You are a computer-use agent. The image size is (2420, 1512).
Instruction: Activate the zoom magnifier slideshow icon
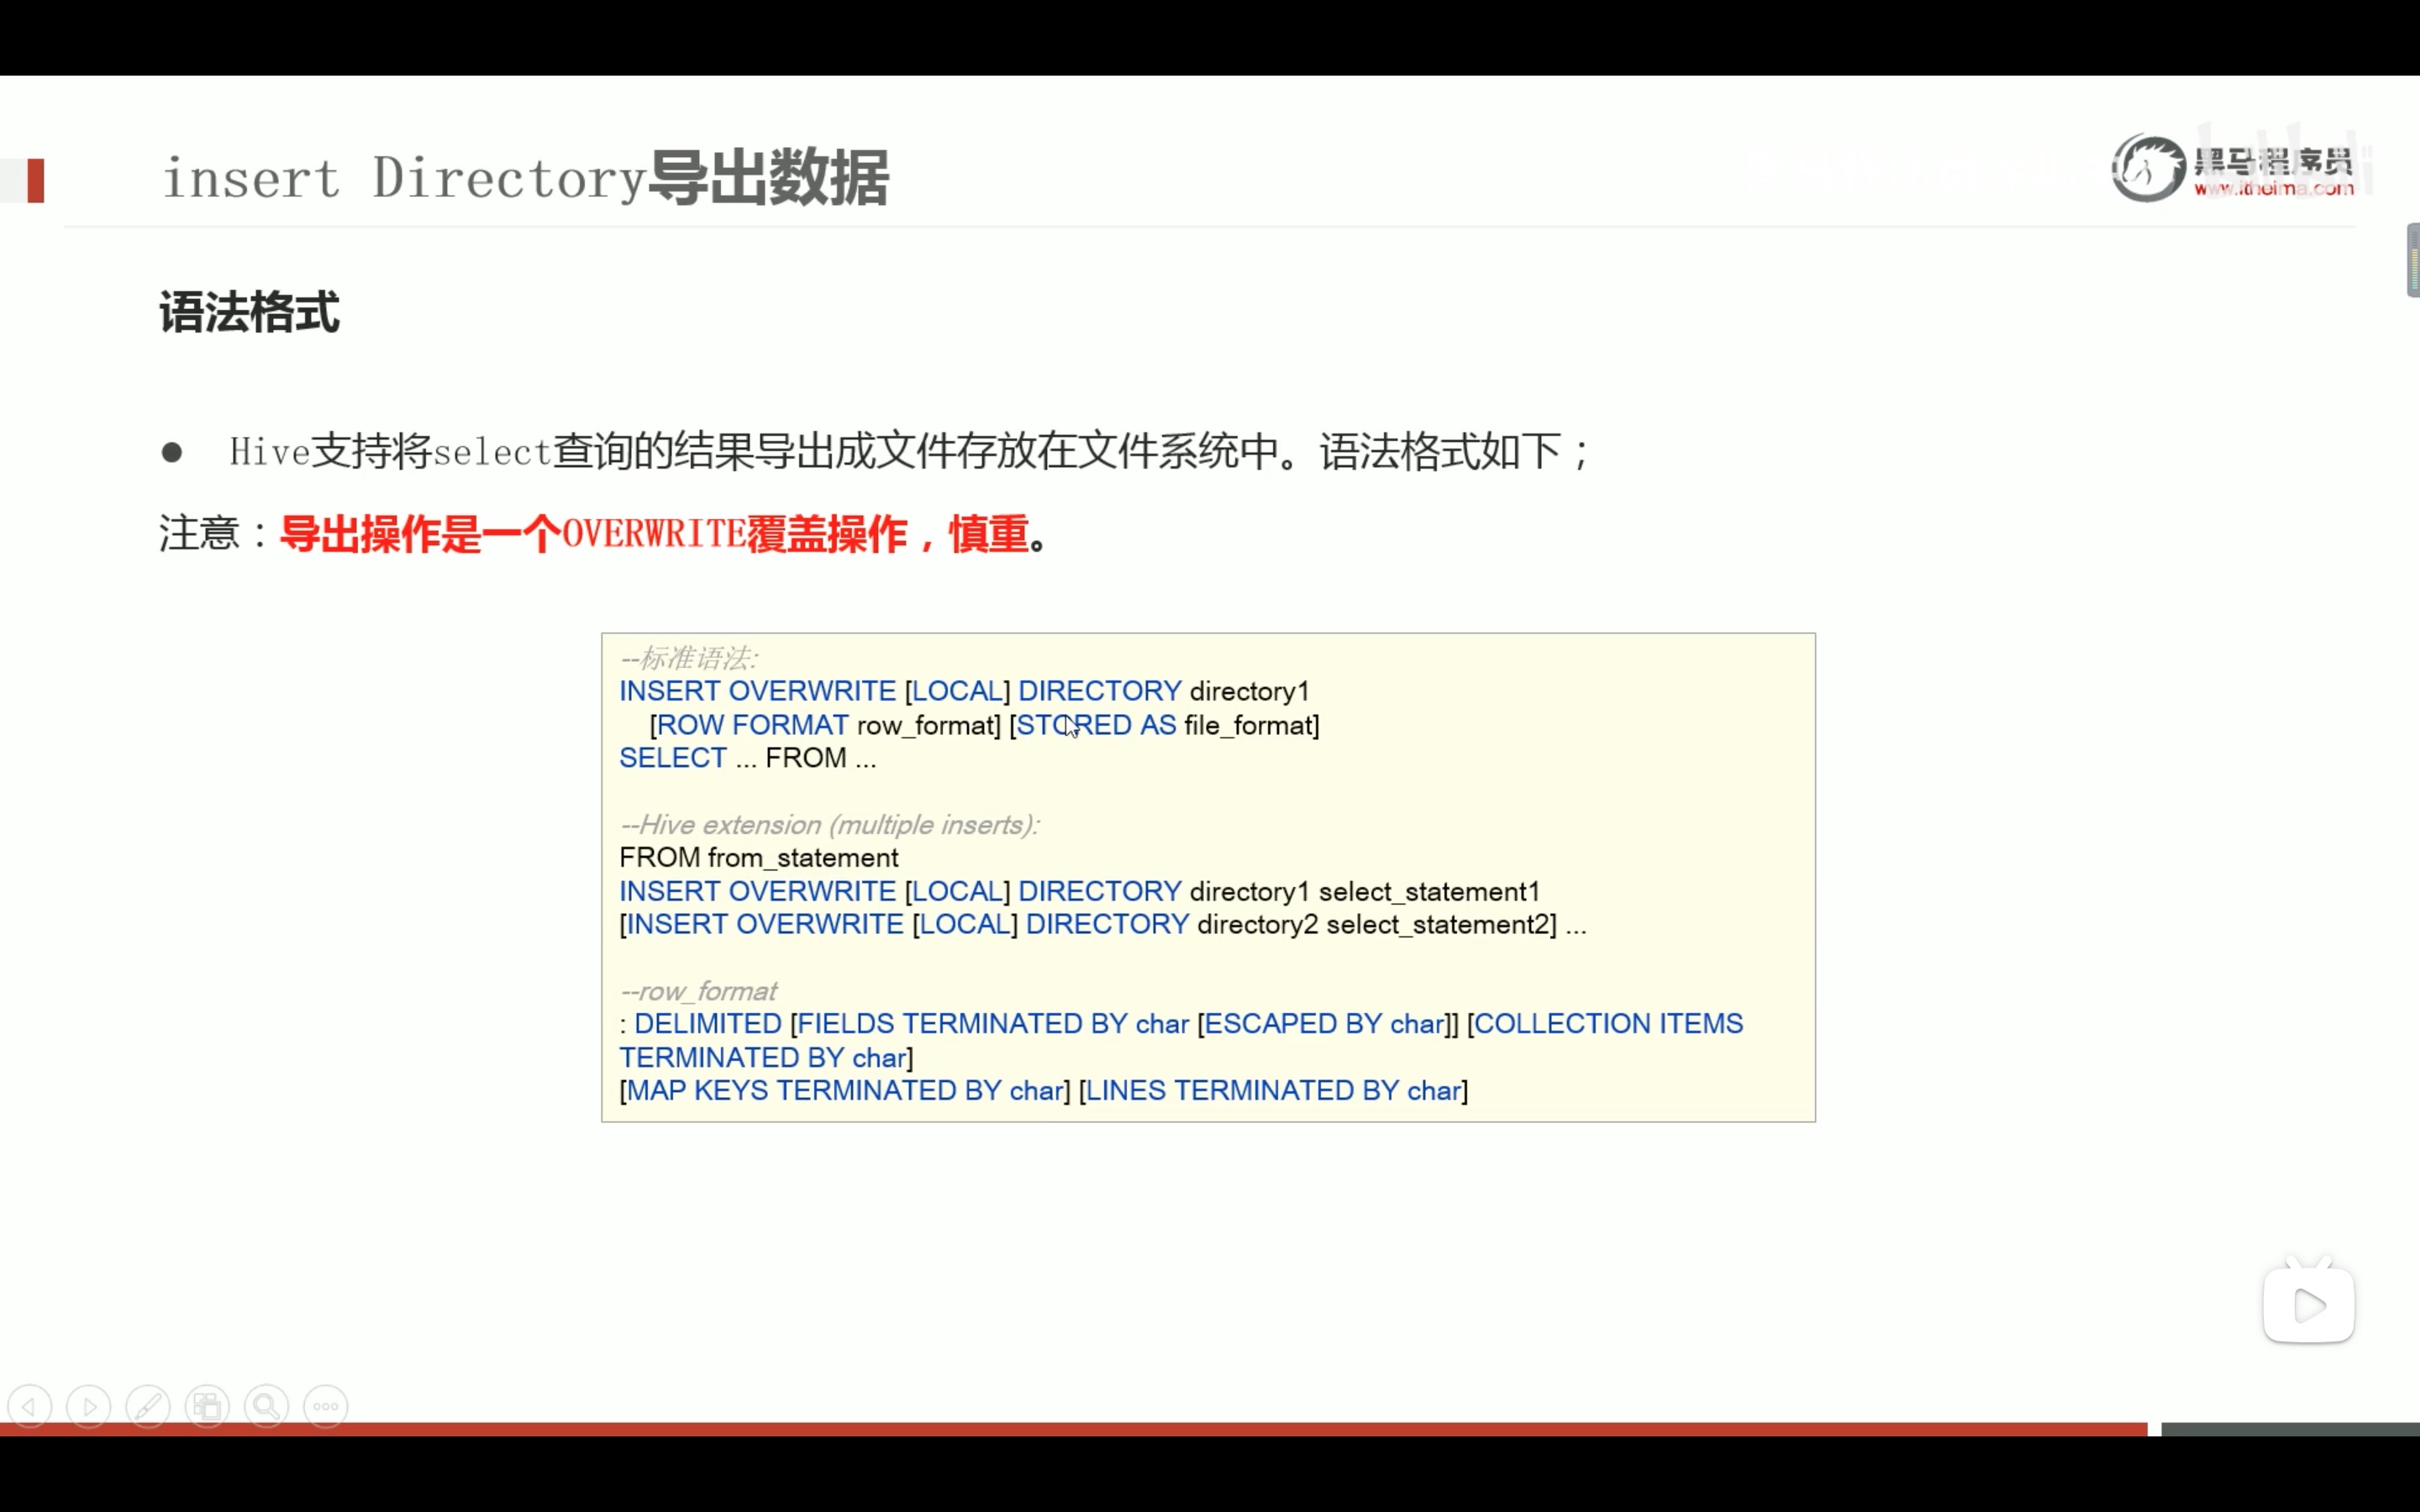click(267, 1407)
